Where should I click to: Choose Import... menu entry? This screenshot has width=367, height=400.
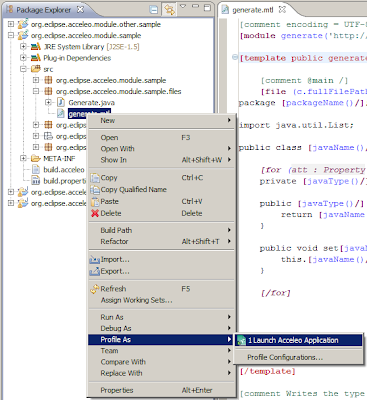[161, 259]
